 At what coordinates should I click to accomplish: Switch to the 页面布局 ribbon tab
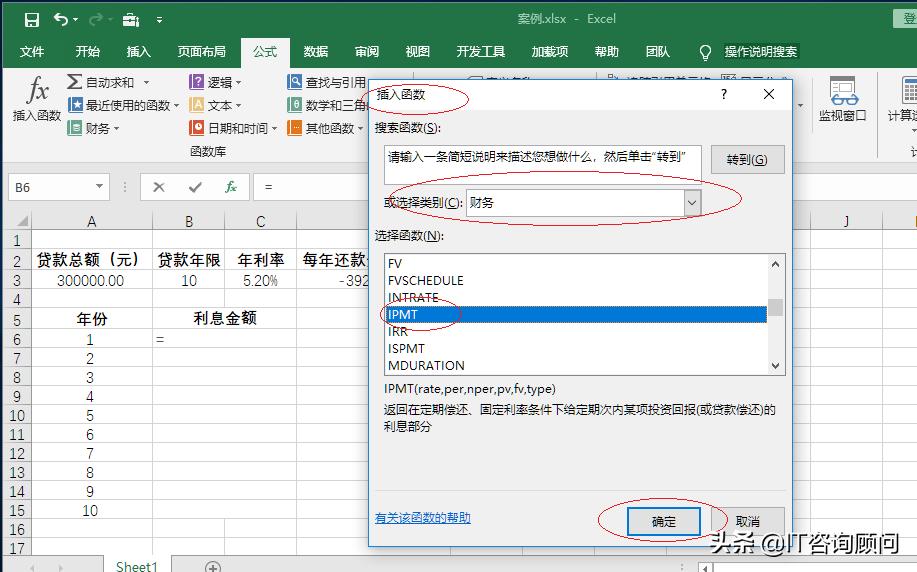click(202, 51)
